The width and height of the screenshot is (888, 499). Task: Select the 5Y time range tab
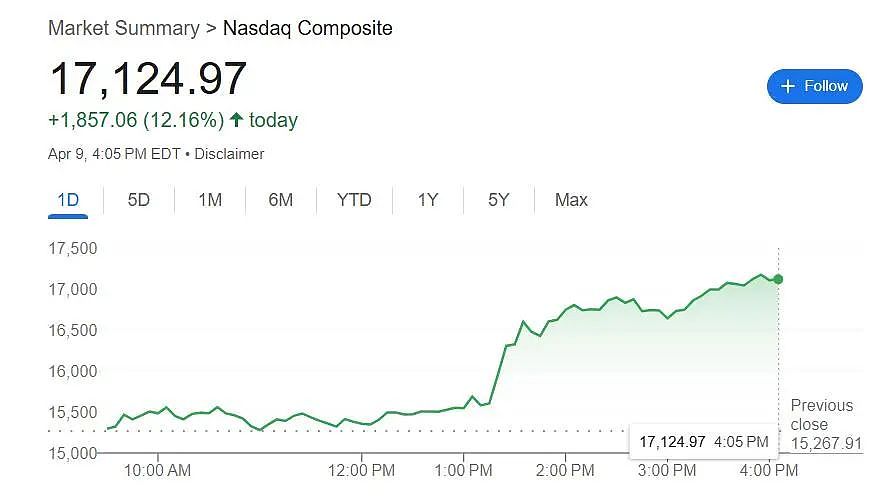pyautogui.click(x=499, y=200)
